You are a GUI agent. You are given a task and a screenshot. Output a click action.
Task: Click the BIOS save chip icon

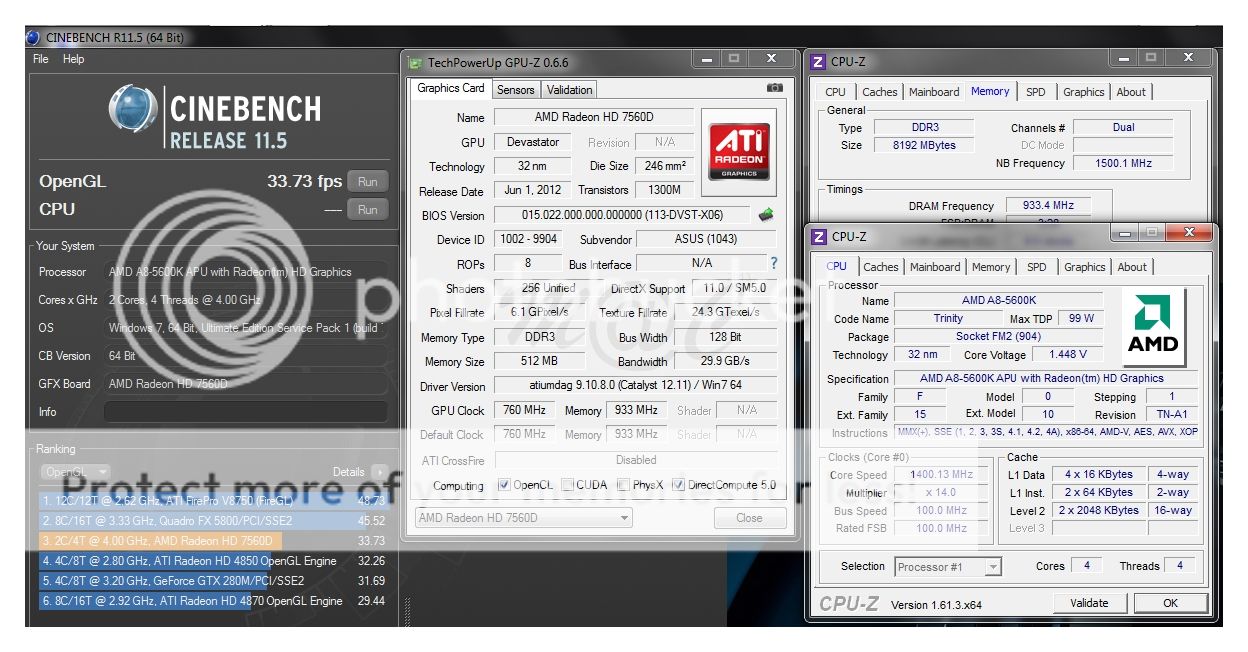[766, 214]
